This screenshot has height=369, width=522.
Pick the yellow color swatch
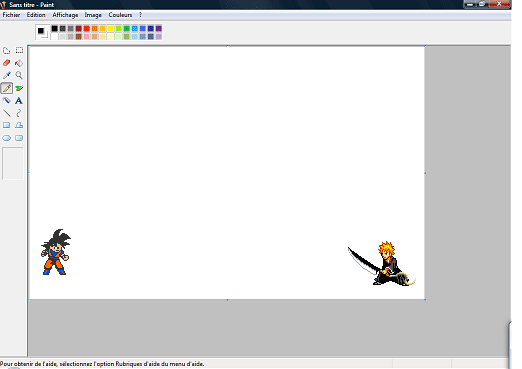[x=111, y=29]
